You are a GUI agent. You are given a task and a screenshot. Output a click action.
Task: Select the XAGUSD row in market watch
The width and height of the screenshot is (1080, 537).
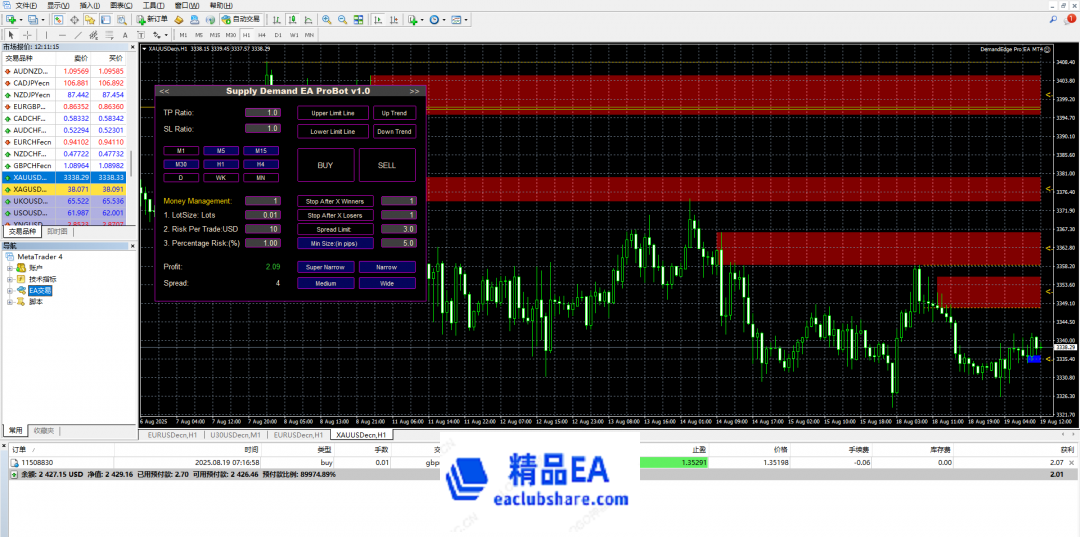pos(30,189)
